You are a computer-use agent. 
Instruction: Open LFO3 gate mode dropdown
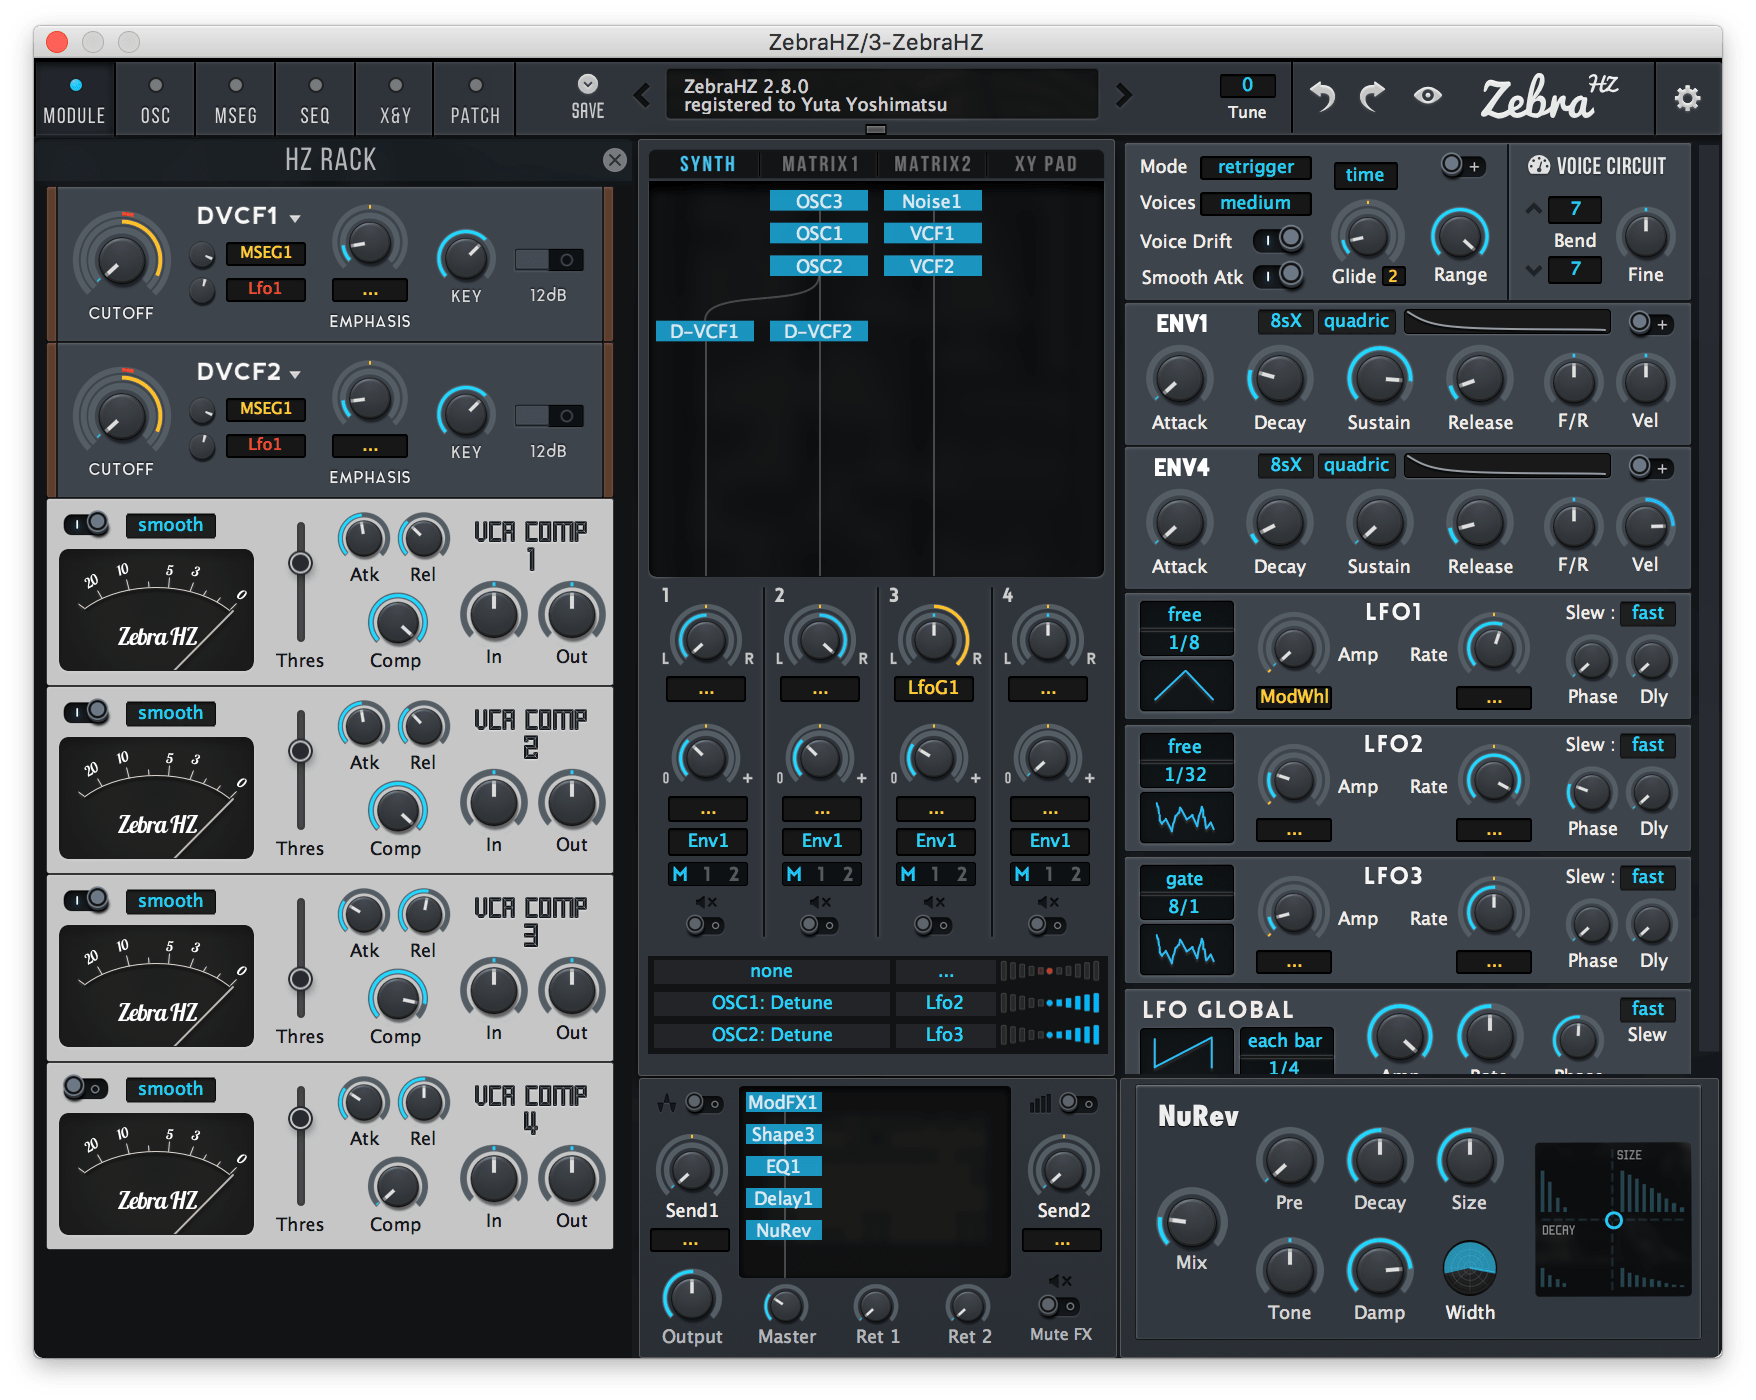pyautogui.click(x=1186, y=879)
